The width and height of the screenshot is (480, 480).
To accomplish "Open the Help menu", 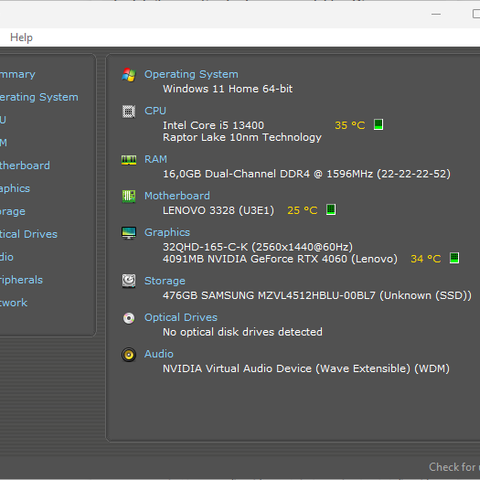I will point(21,37).
